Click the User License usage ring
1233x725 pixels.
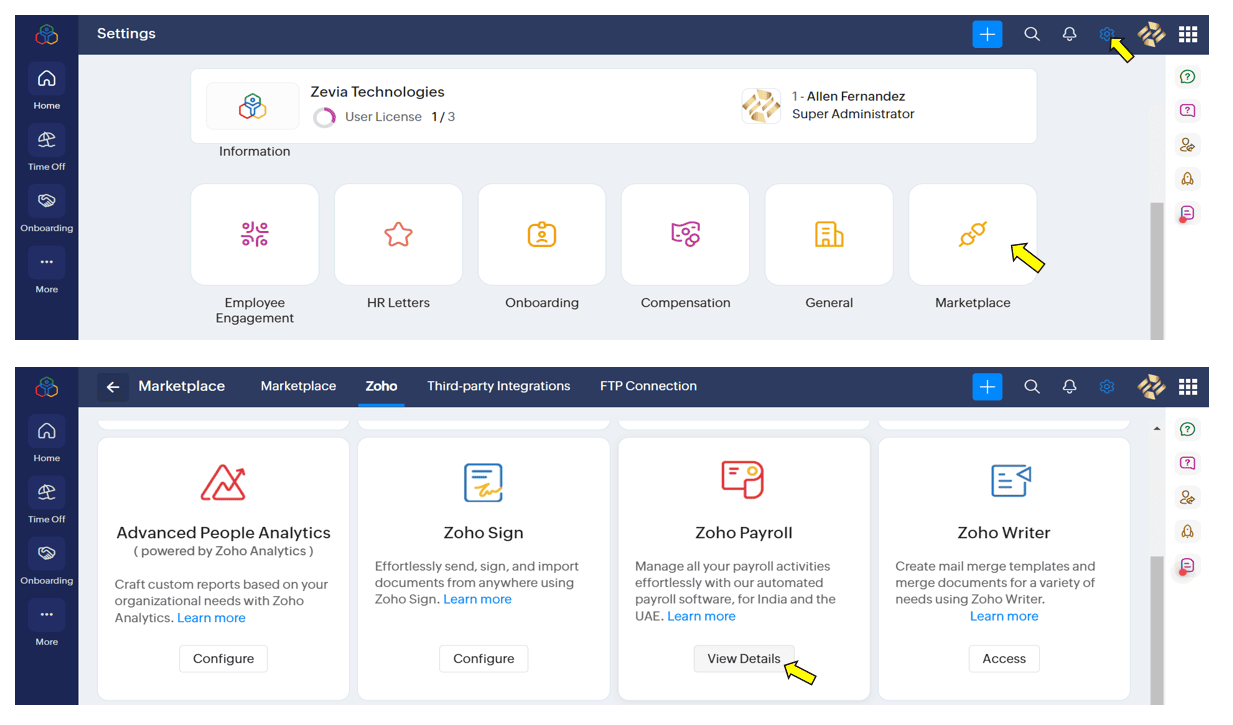(324, 118)
